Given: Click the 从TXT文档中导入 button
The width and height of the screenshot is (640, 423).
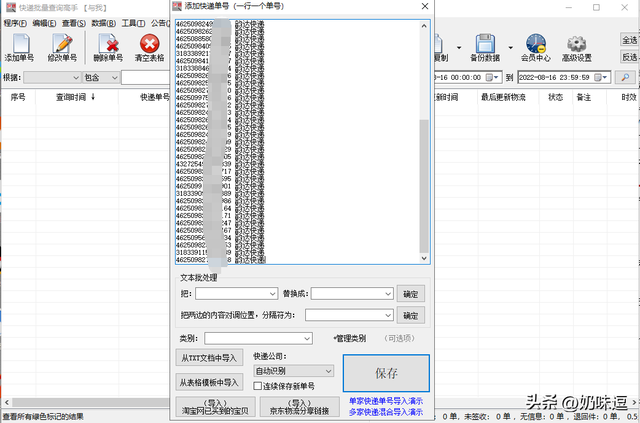Looking at the screenshot, I should pos(209,358).
